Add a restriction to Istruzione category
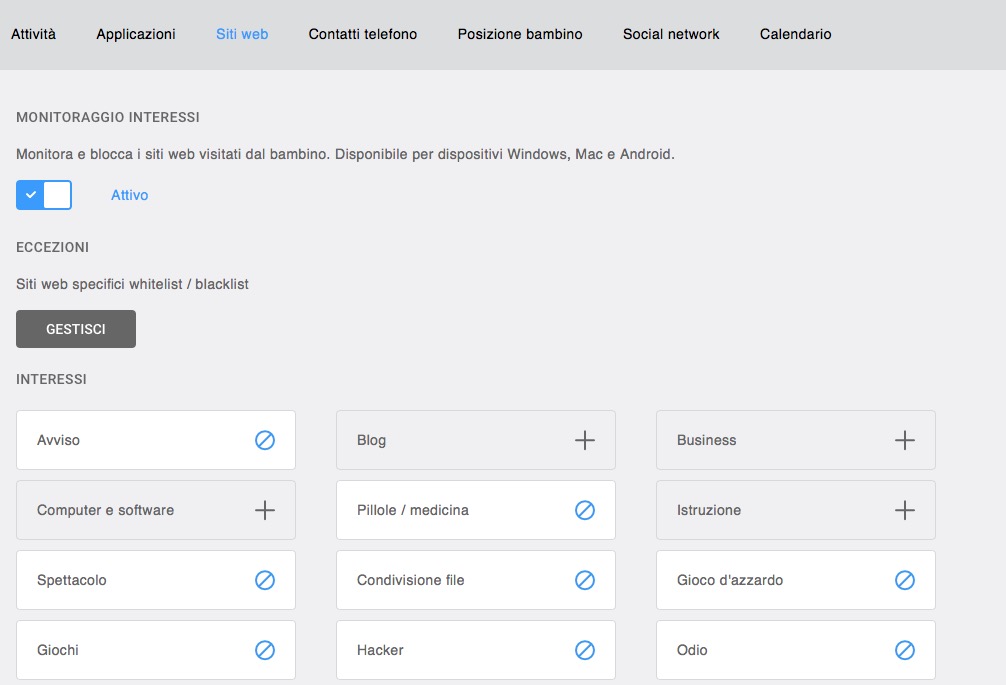The height and width of the screenshot is (685, 1006). point(905,510)
